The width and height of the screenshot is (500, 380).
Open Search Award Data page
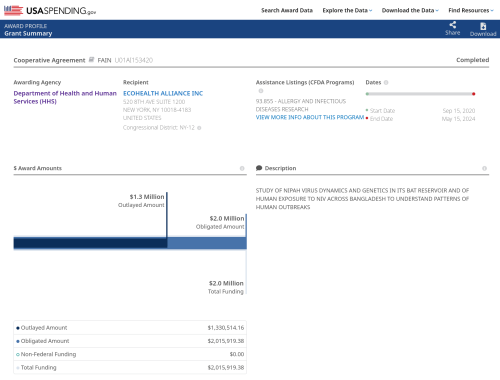coord(287,10)
